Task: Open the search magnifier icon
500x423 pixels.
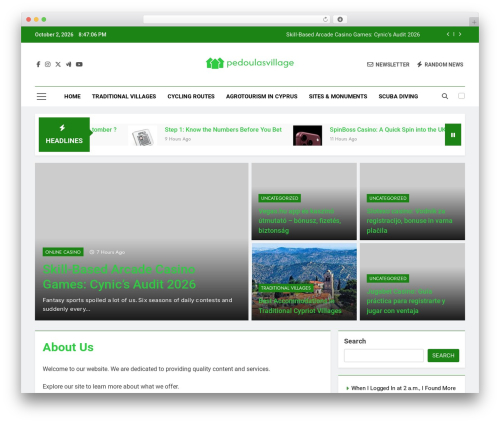Action: (x=445, y=96)
